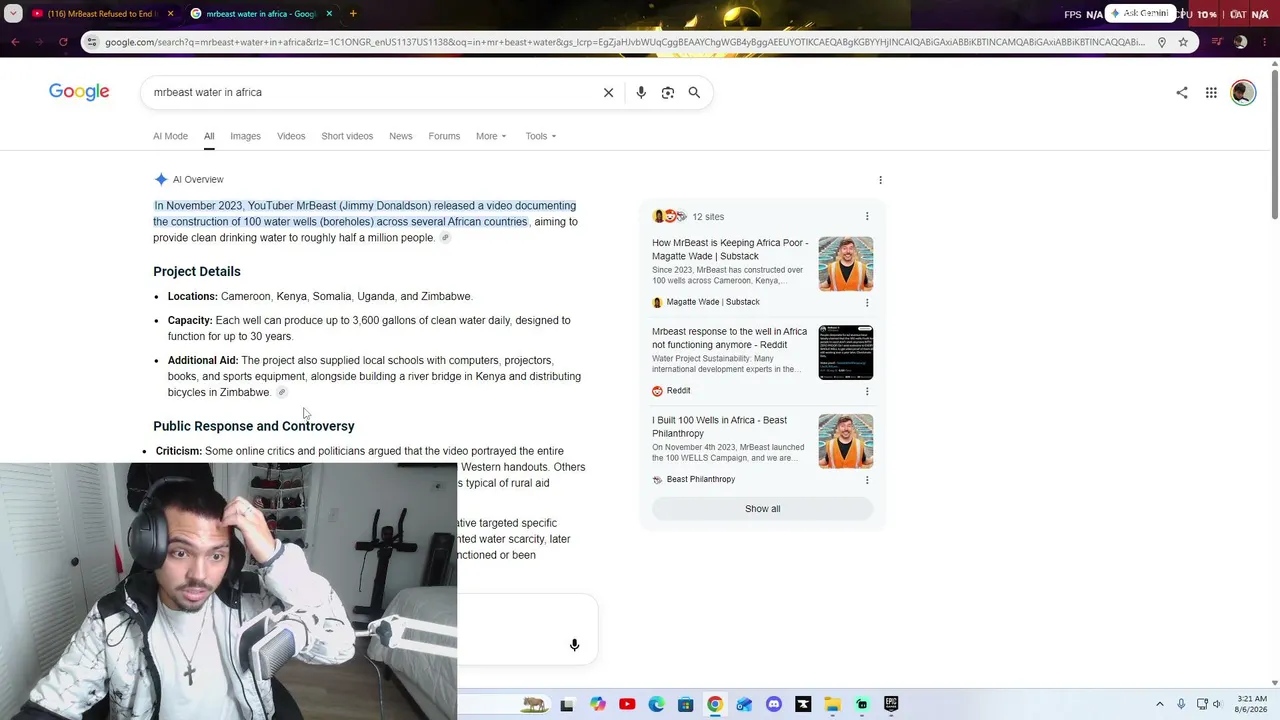This screenshot has width=1280, height=720.
Task: Click the source link icon after opening paragraph
Action: click(445, 238)
